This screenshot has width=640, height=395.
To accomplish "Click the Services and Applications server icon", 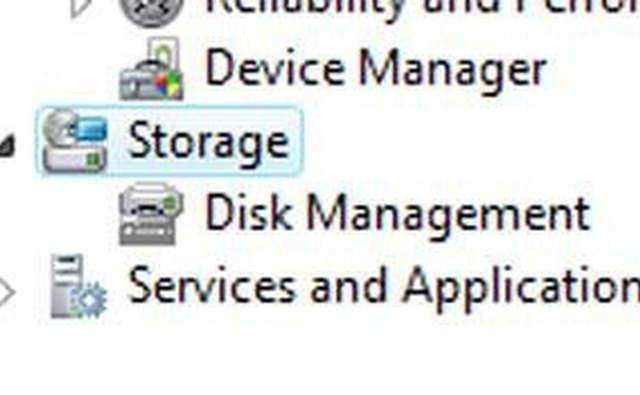I will (78, 286).
